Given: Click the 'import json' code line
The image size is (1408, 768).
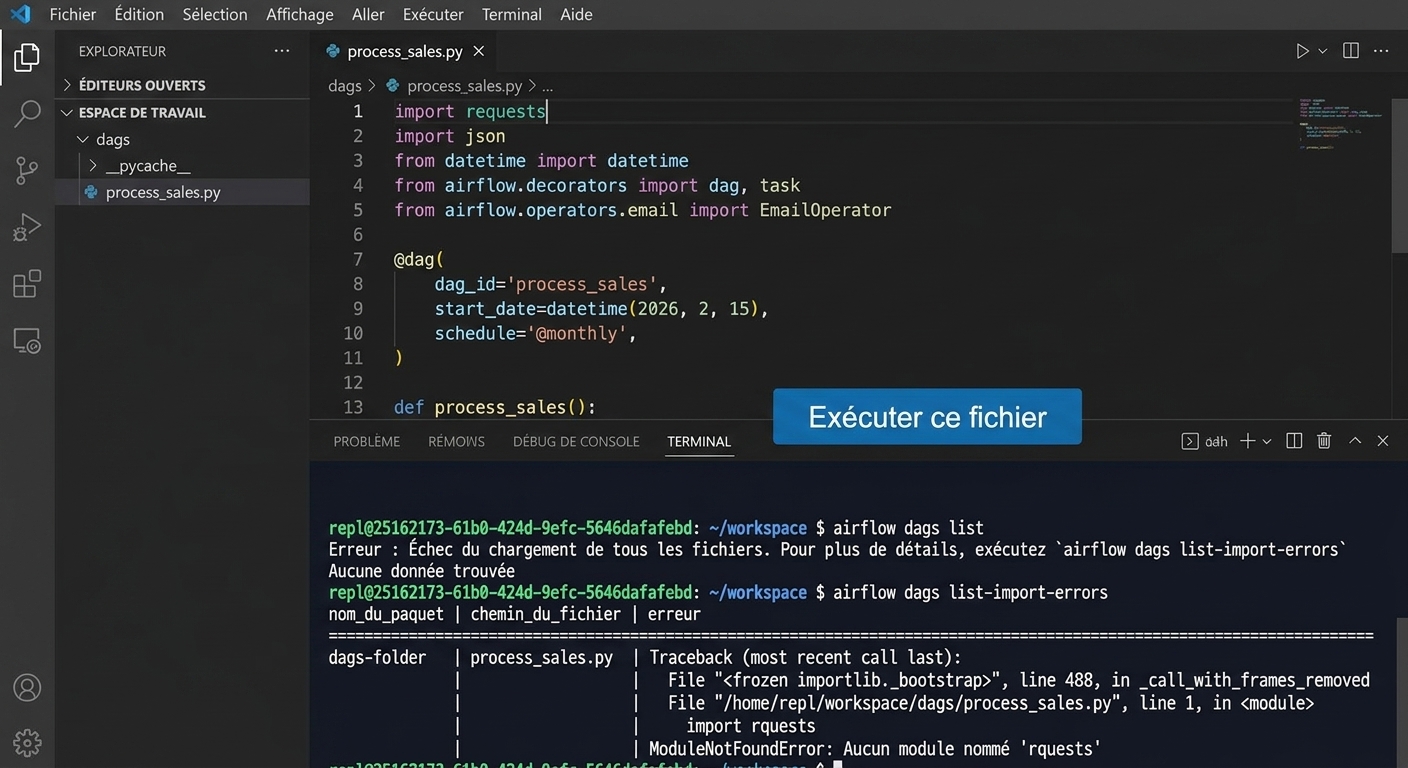Looking at the screenshot, I should click(x=450, y=136).
